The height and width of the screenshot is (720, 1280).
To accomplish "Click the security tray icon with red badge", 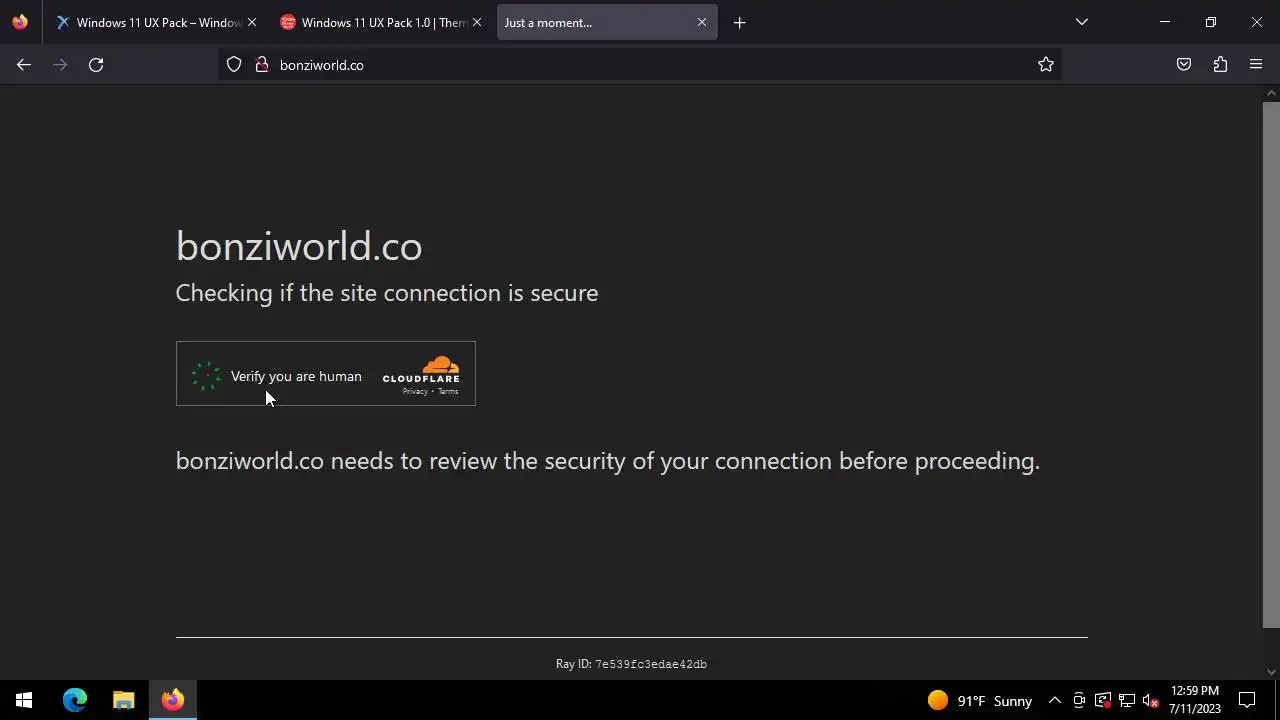I will (x=1103, y=701).
